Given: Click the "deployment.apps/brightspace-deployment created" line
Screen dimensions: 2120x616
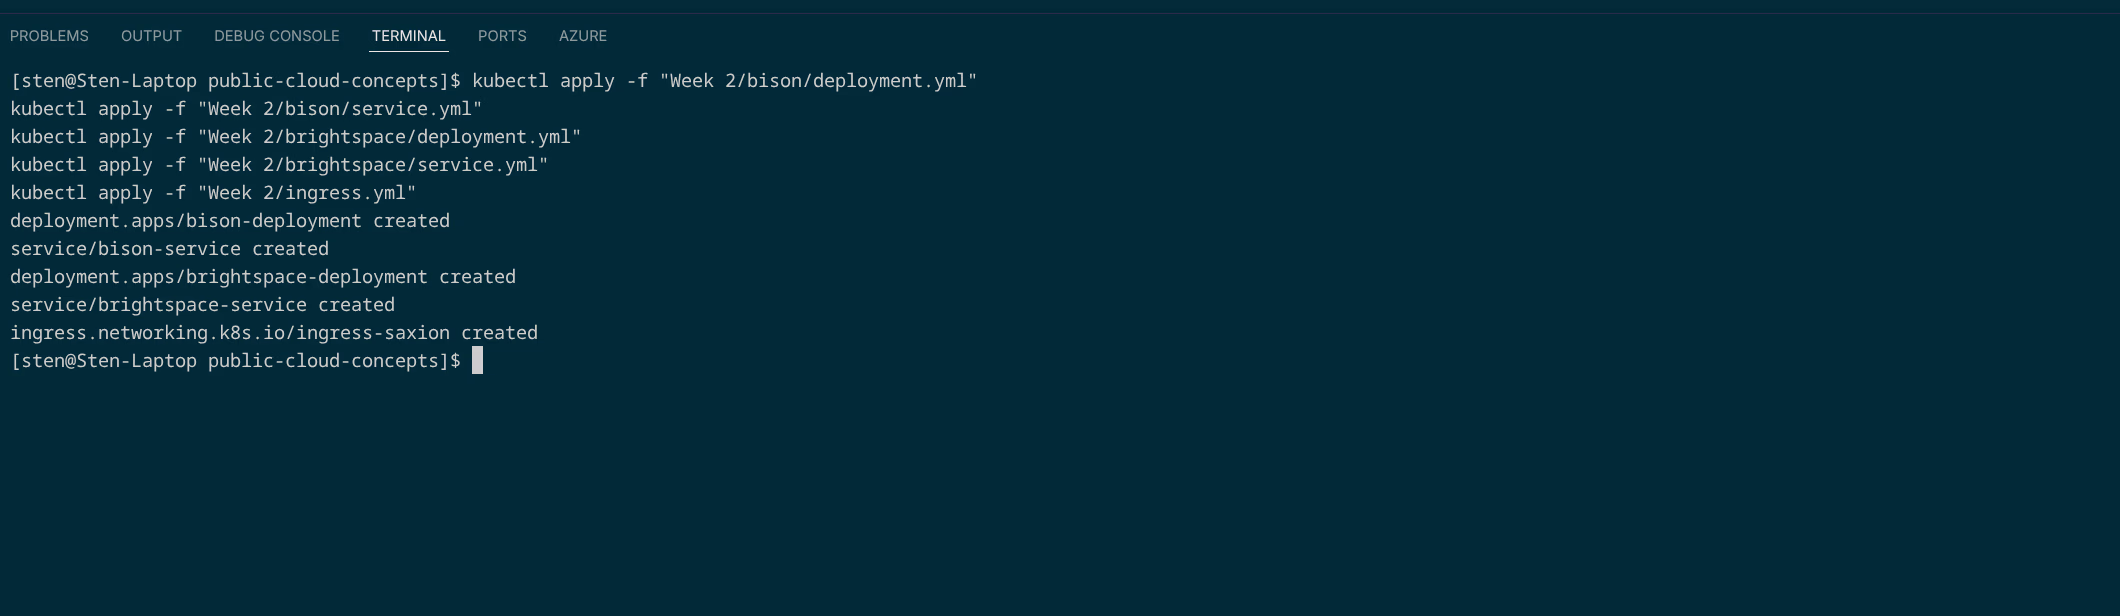Looking at the screenshot, I should tap(262, 277).
